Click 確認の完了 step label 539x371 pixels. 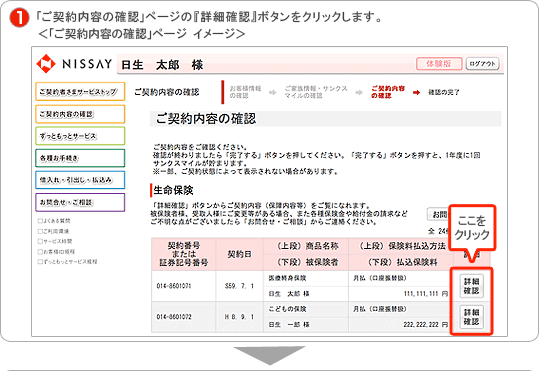444,92
